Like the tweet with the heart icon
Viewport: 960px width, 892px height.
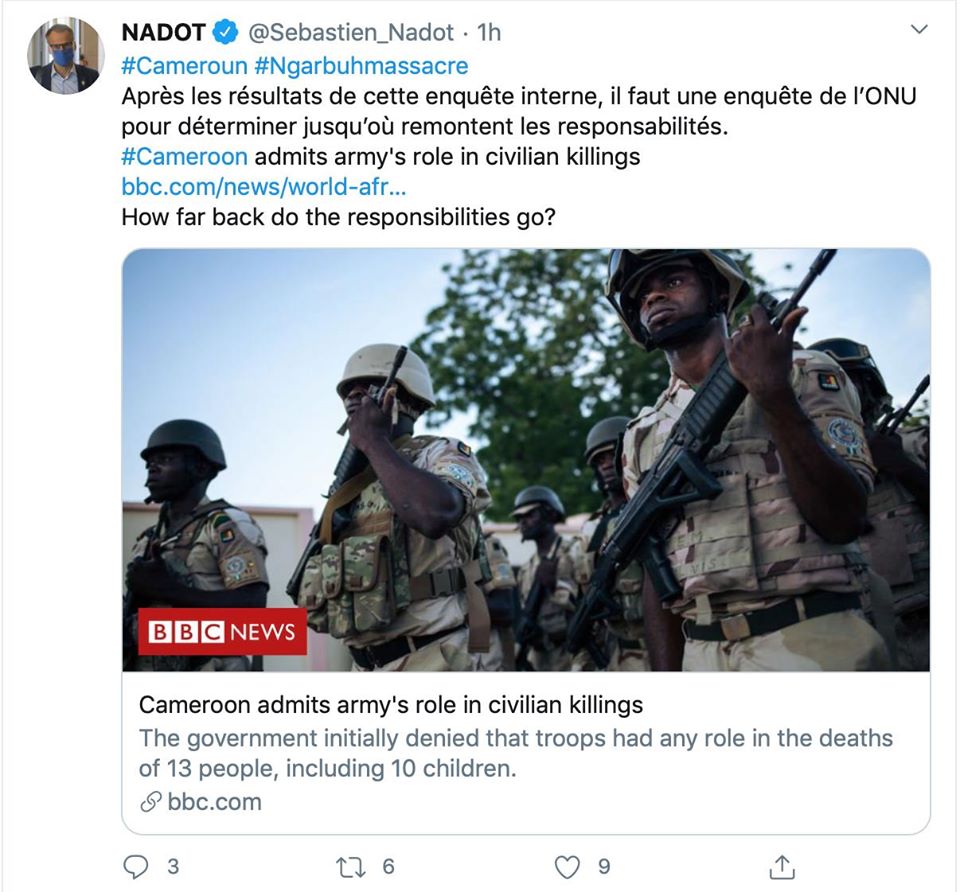[x=567, y=866]
